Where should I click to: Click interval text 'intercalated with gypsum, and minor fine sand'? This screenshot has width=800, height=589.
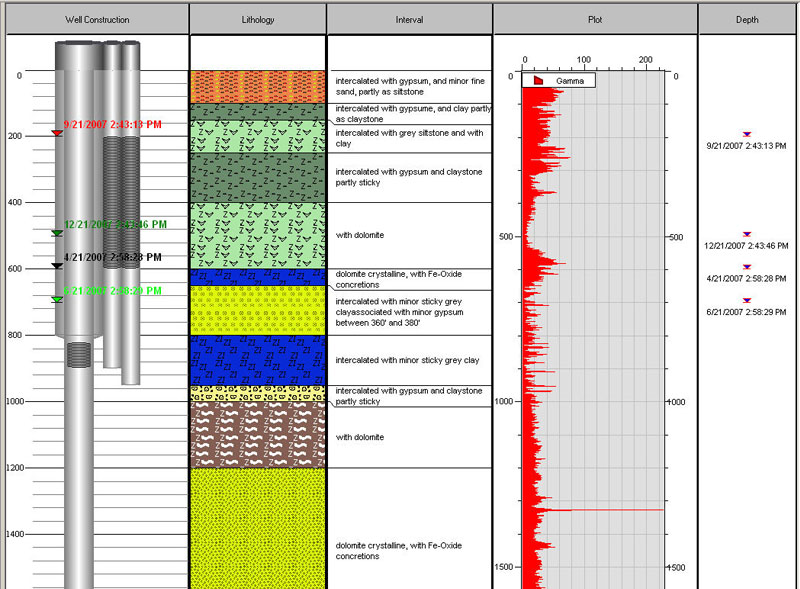(x=410, y=86)
